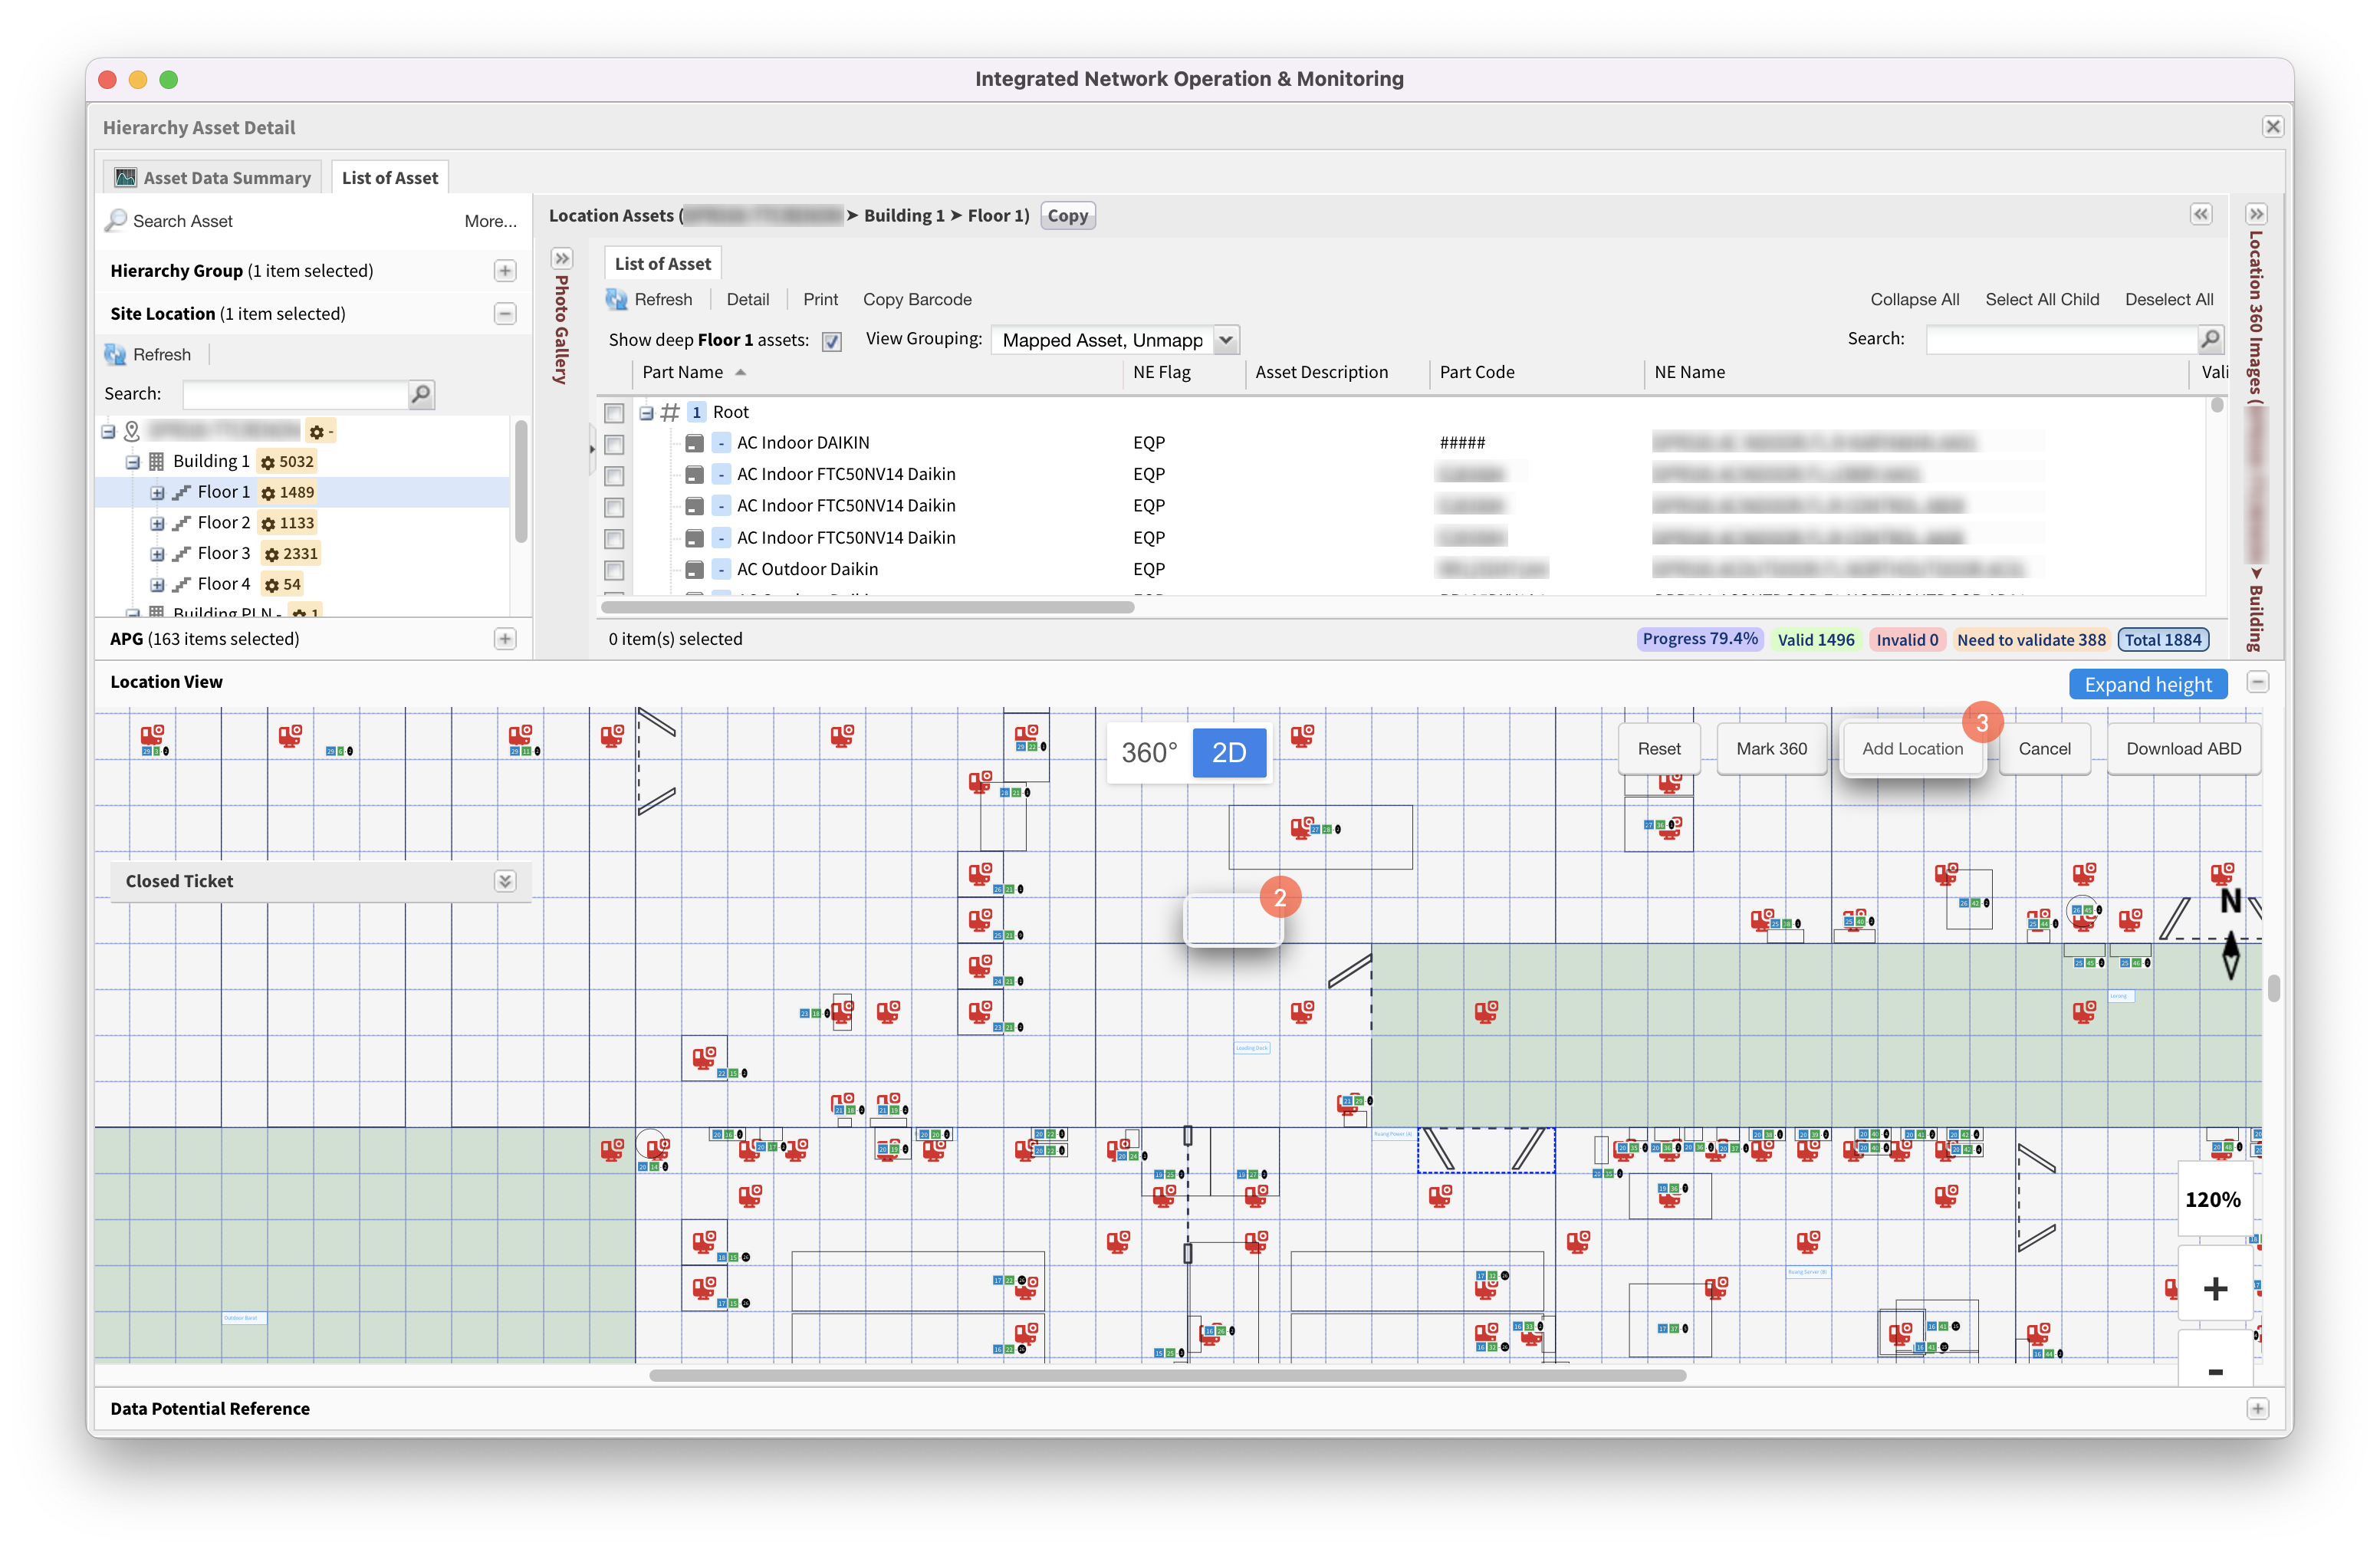Check the Root row checkbox
Screen dimensions: 2380x1552
click(614, 412)
